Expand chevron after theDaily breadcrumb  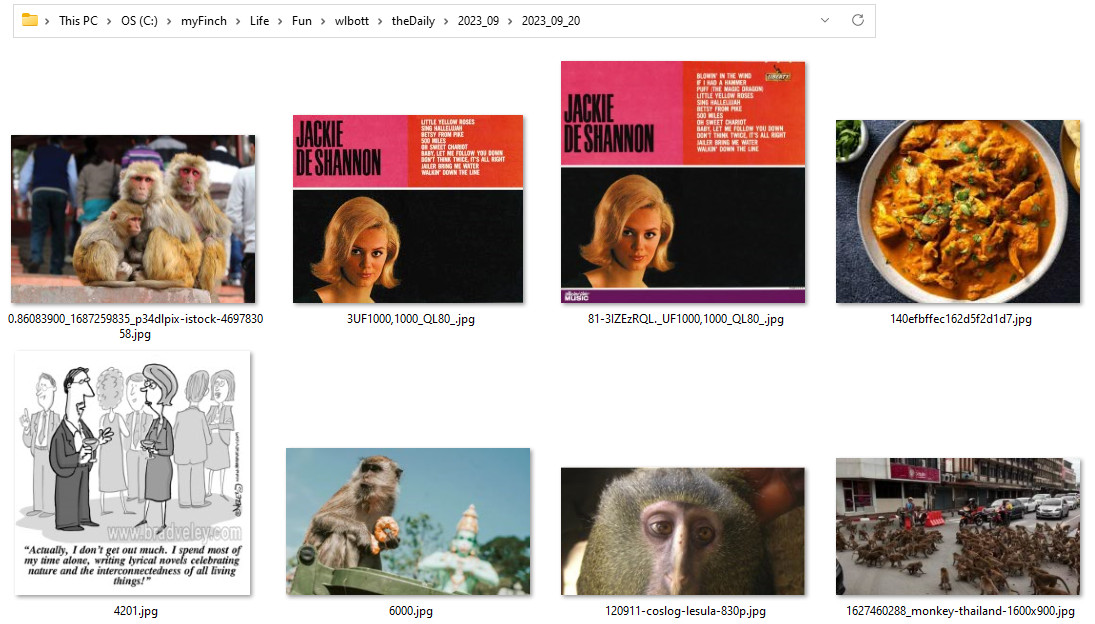[447, 21]
